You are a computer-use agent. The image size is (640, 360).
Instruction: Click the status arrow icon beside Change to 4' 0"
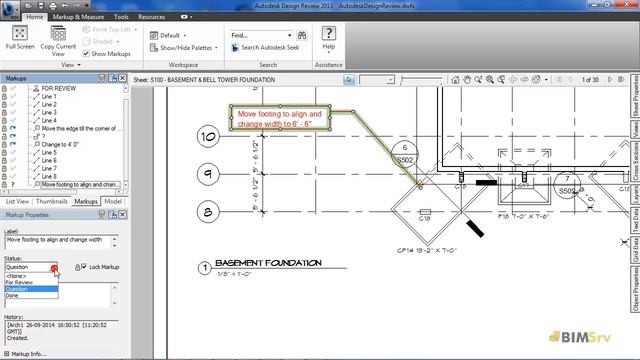pyautogui.click(x=13, y=144)
